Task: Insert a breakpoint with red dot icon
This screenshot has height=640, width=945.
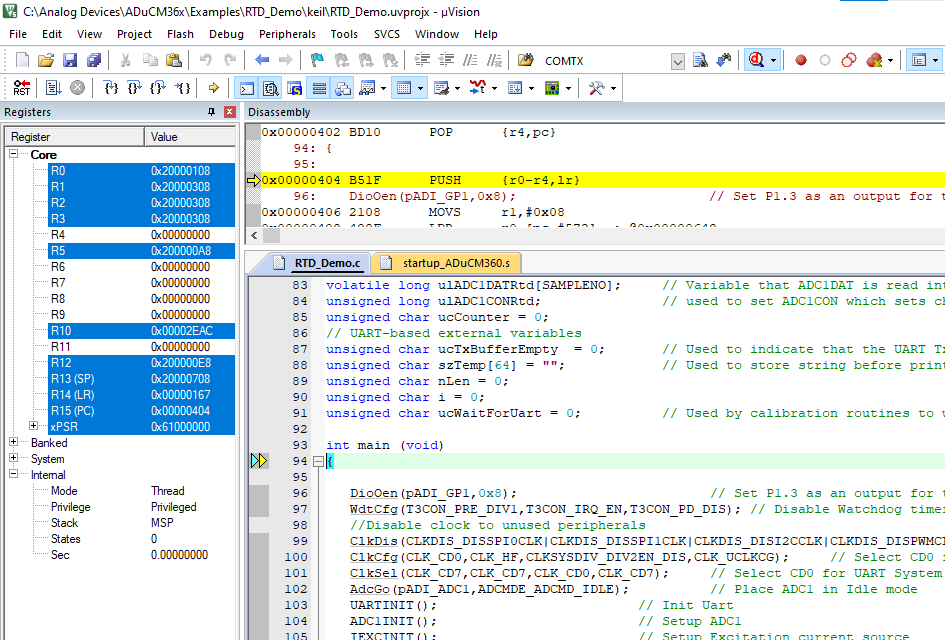Action: (800, 60)
